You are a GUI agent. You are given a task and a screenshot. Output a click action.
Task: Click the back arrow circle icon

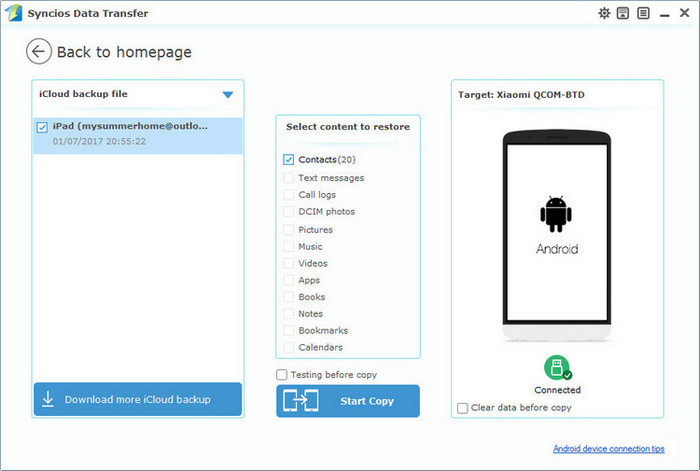38,51
